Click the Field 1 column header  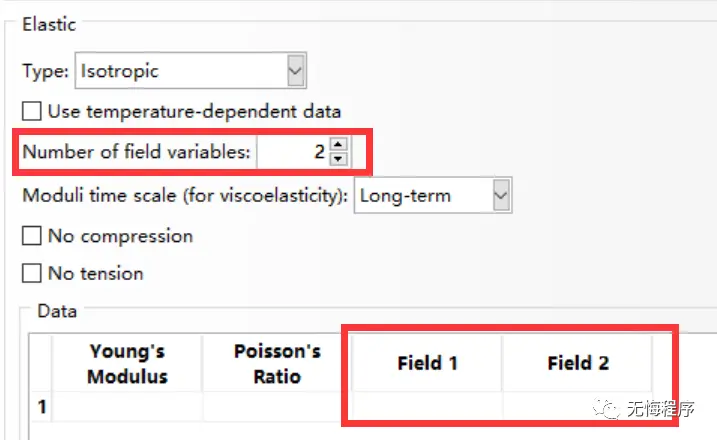click(x=427, y=363)
